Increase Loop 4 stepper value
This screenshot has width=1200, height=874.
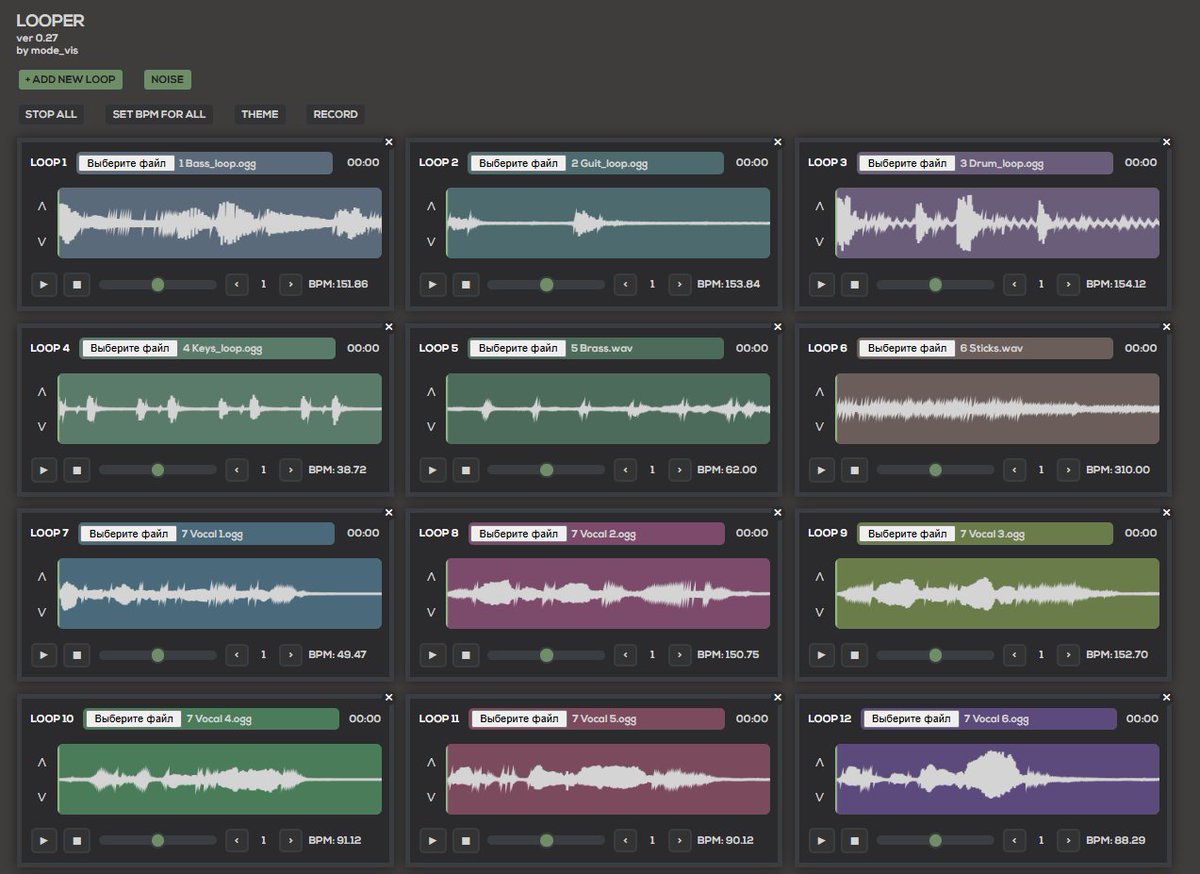290,470
